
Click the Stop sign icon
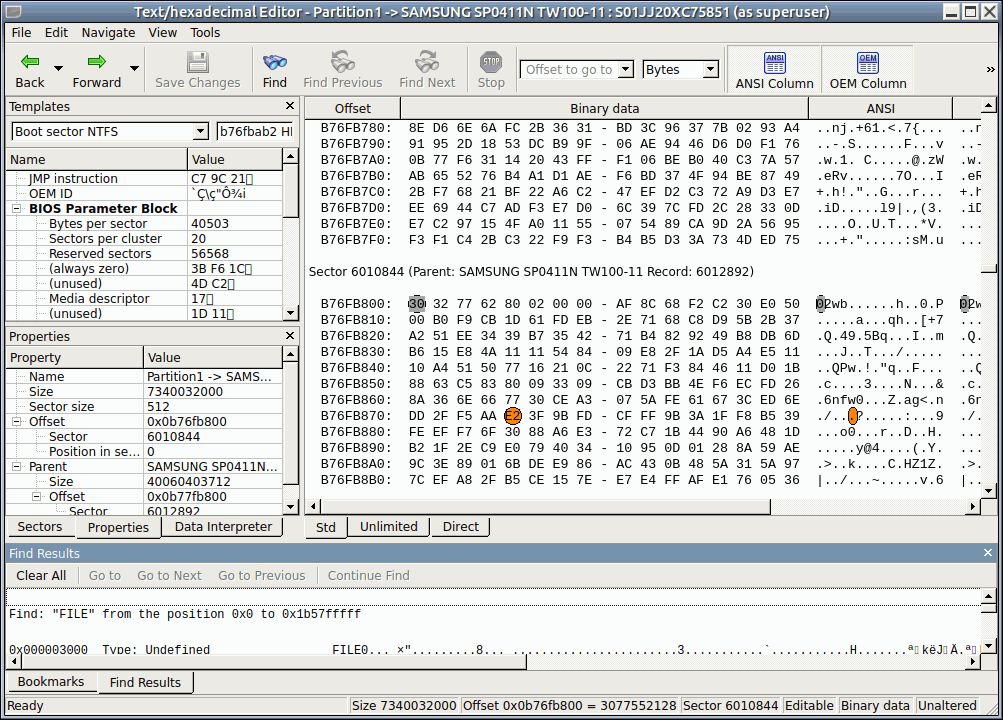coord(491,62)
